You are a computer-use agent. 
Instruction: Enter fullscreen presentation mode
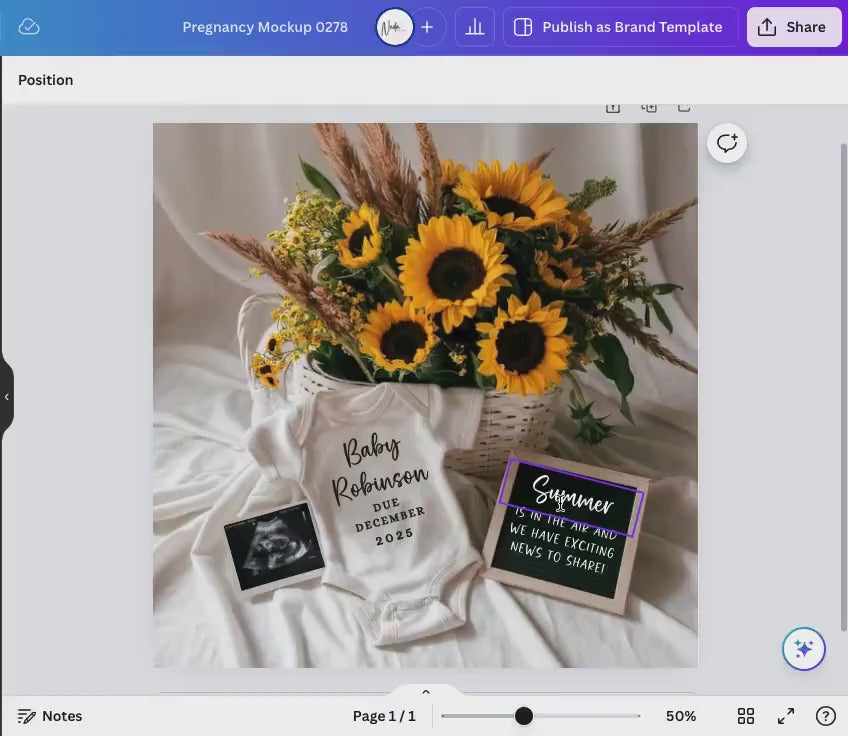click(786, 716)
